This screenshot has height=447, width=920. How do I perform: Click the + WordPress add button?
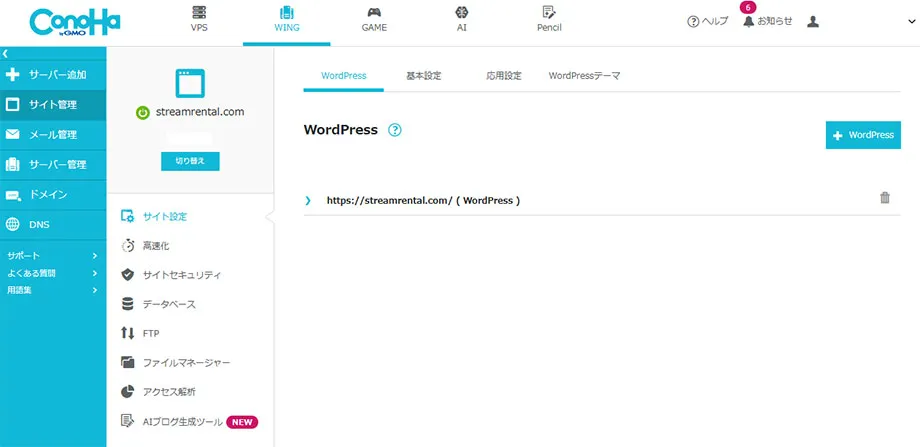pos(862,135)
